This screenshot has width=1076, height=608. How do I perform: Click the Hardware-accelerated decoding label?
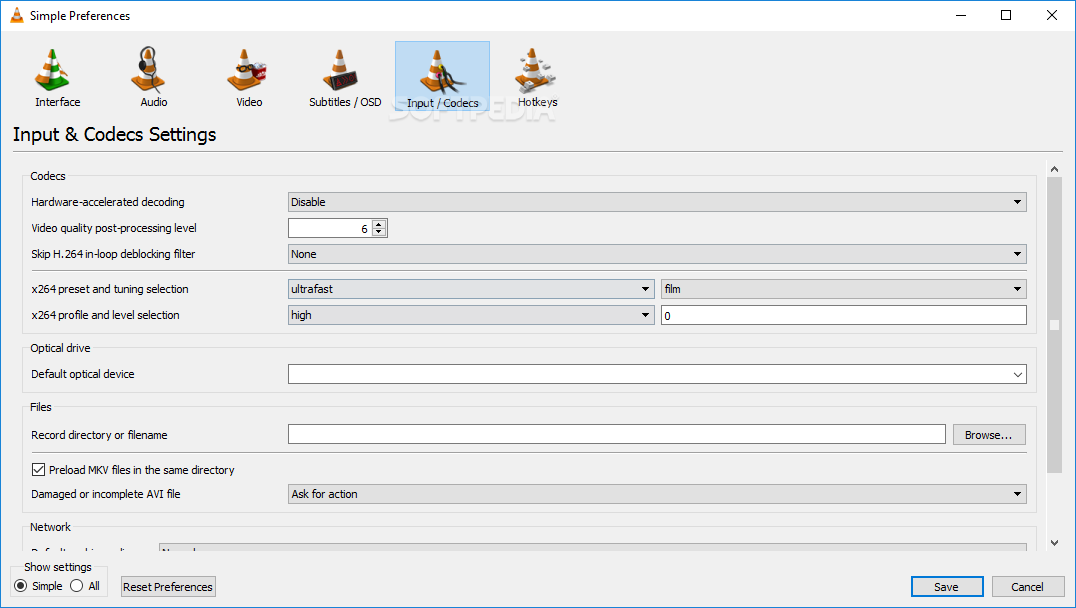108,202
